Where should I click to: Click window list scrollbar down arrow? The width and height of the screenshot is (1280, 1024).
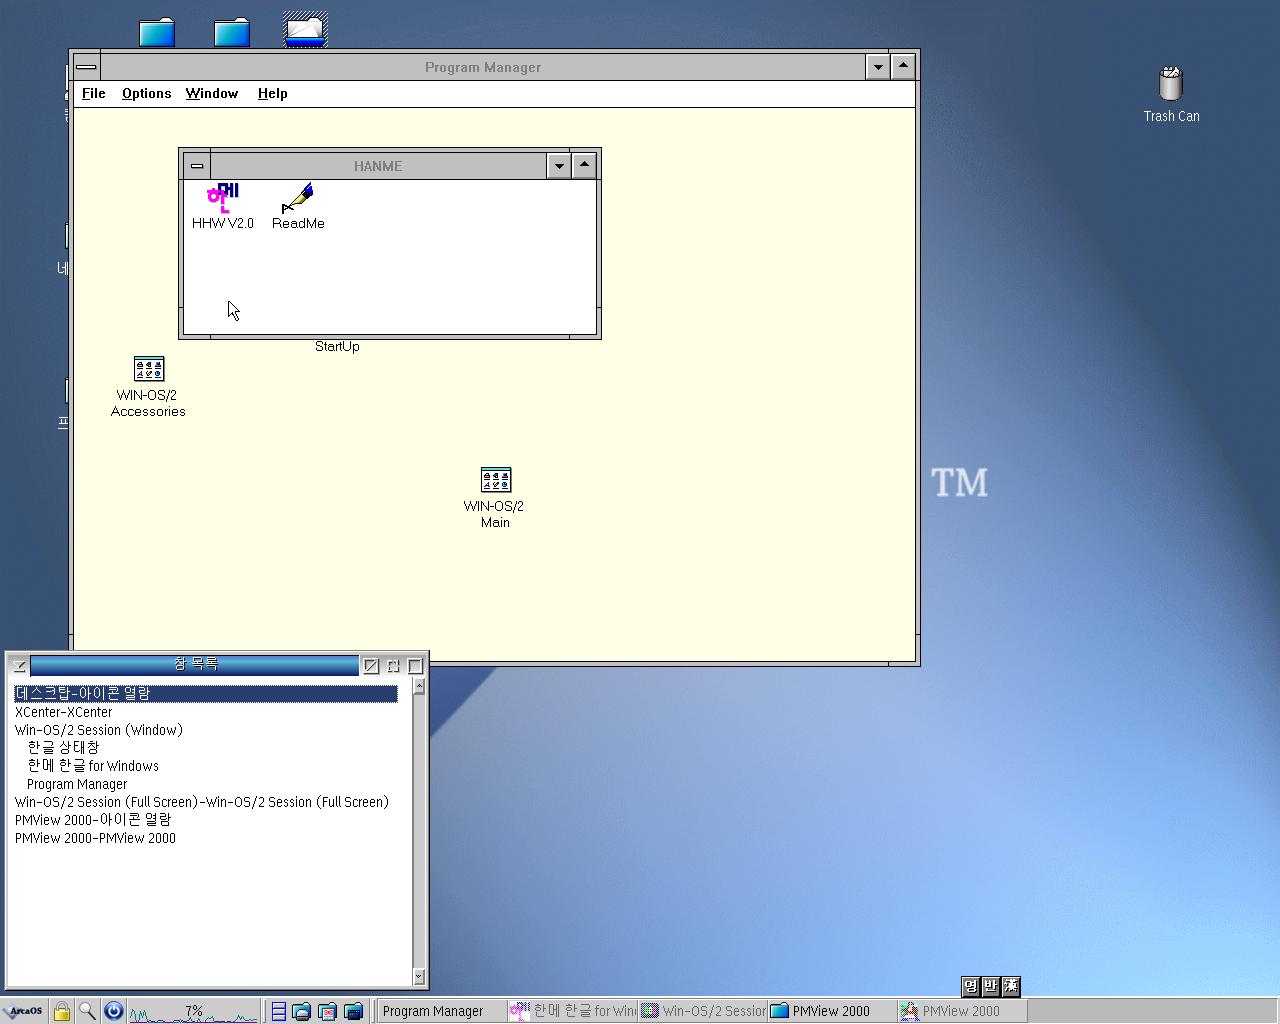(x=419, y=976)
